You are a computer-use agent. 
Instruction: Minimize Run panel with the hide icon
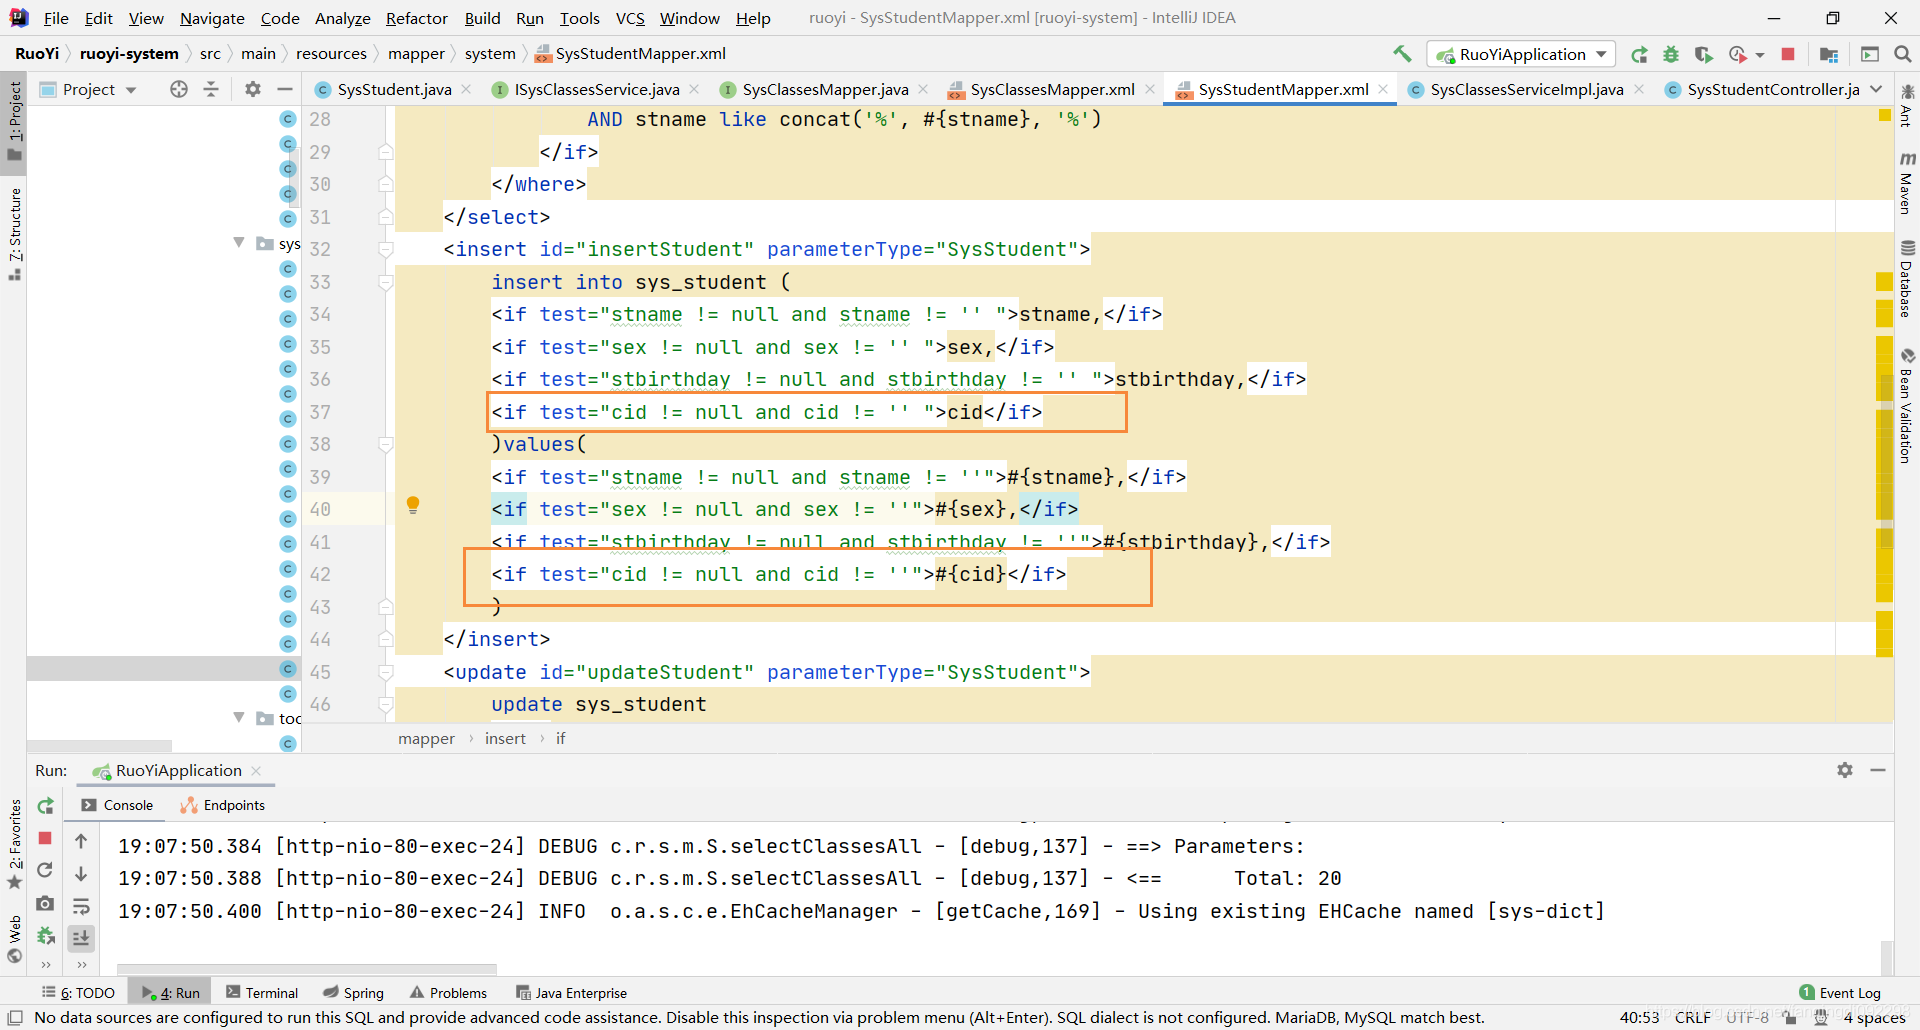[1878, 770]
